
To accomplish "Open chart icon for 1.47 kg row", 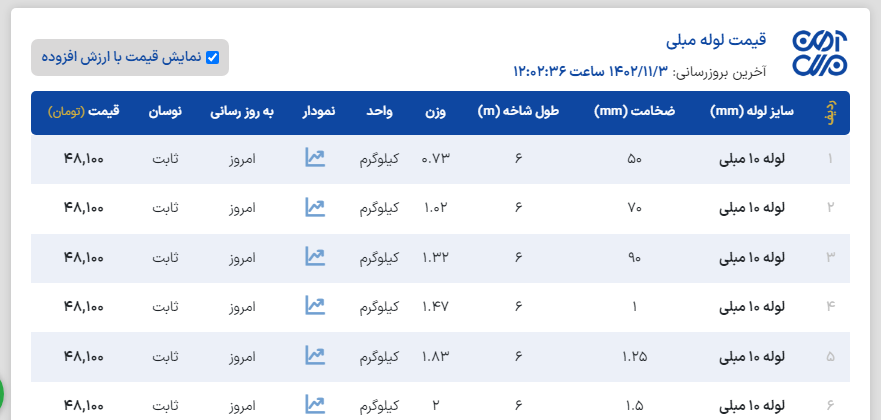I will click(316, 306).
